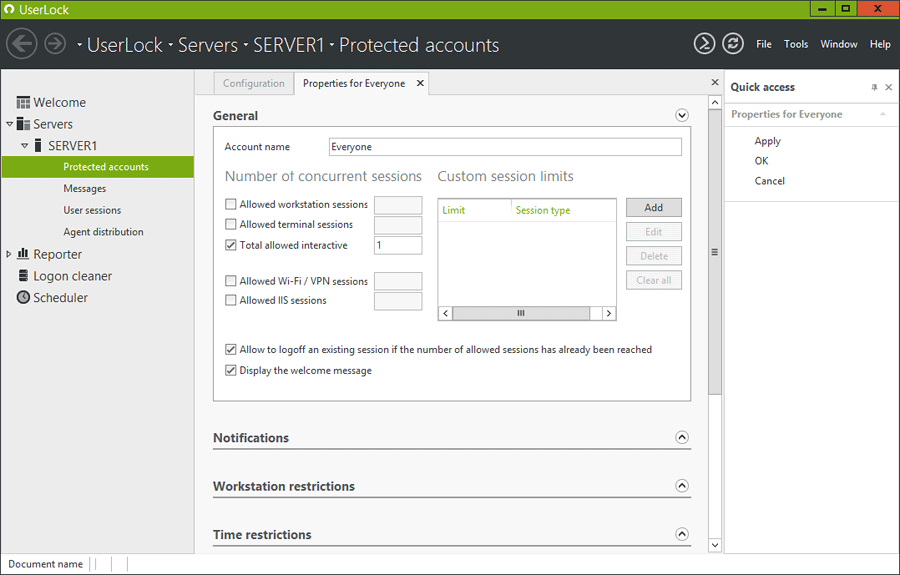Click the back navigation arrow icon
The image size is (900, 575).
point(22,44)
